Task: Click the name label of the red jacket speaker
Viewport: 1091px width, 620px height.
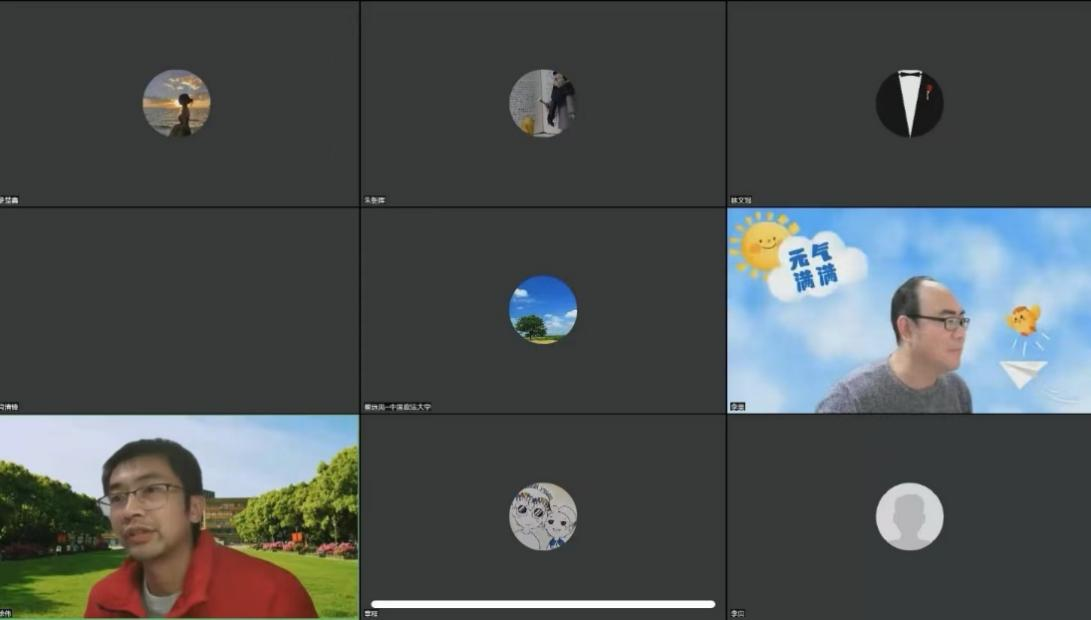Action: click(x=6, y=613)
